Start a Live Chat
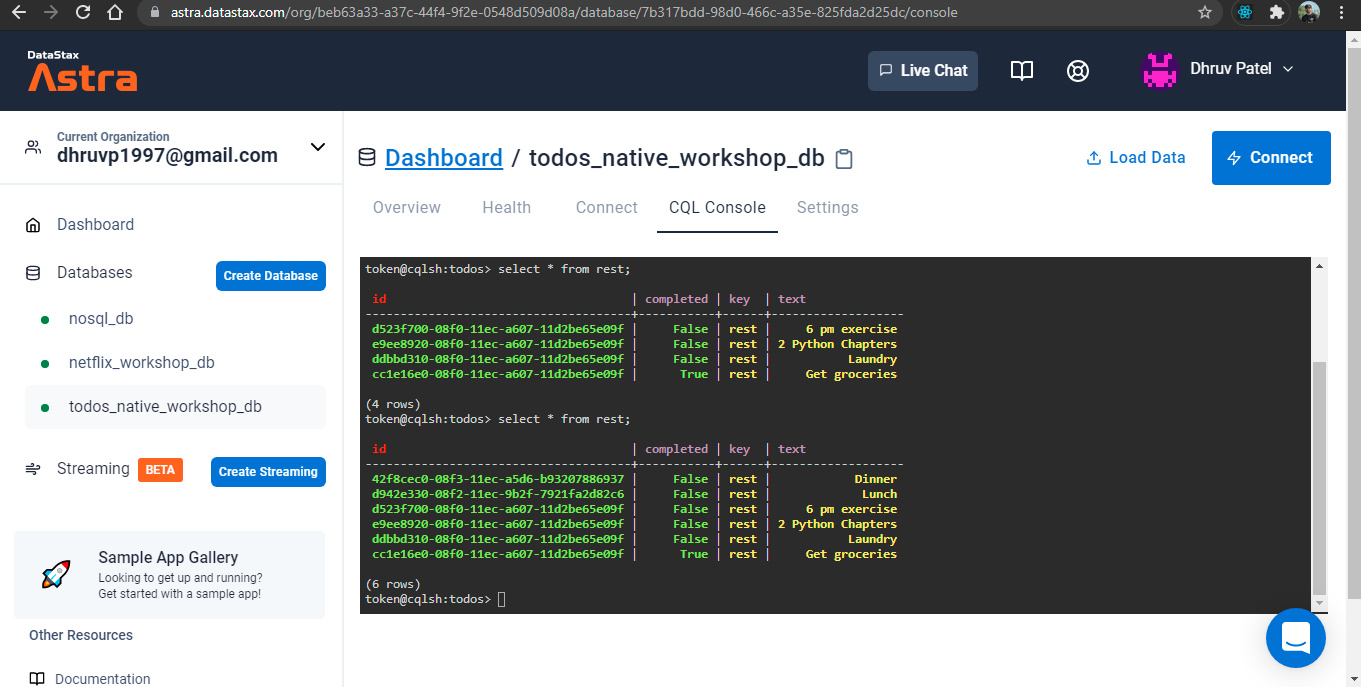 click(x=922, y=71)
